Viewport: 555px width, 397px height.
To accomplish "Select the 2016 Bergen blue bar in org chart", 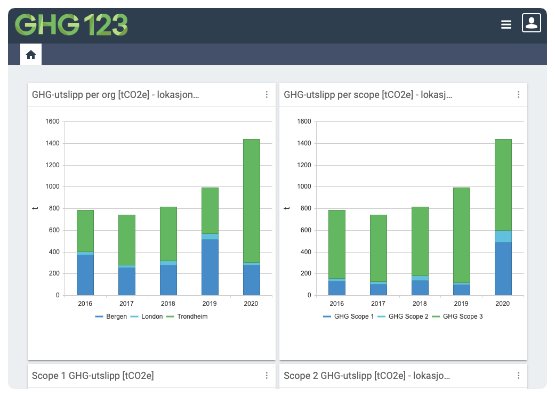I will tap(85, 275).
